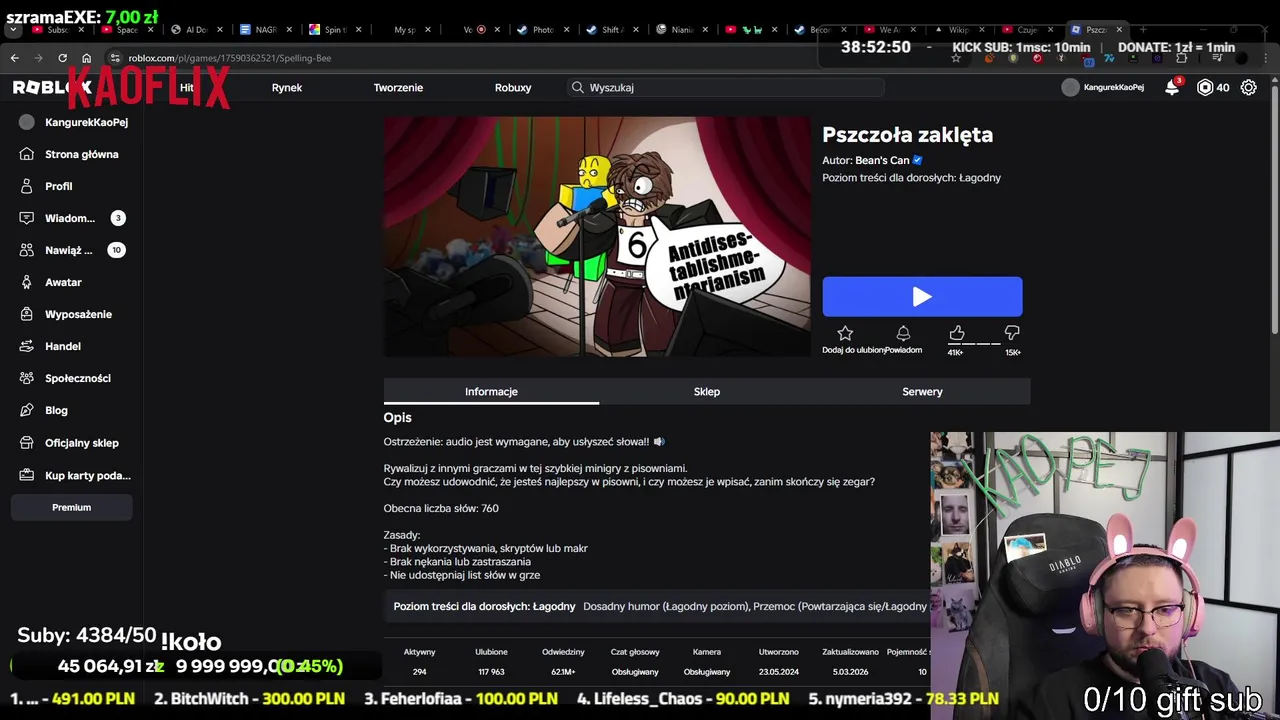Screen dimensions: 1280x720
Task: Click the Zaktualizowano date 5.03.2026
Action: click(x=850, y=672)
